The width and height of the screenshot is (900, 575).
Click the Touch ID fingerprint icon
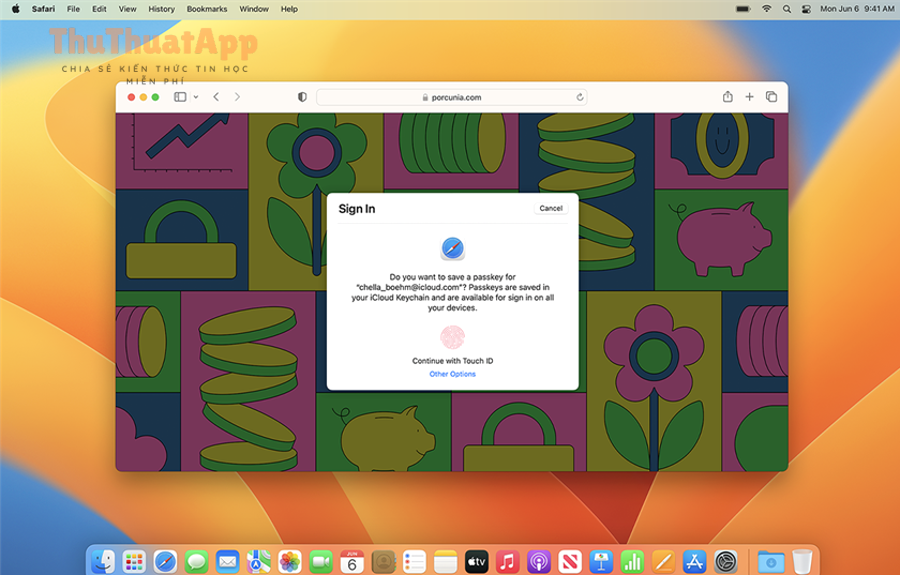point(452,337)
